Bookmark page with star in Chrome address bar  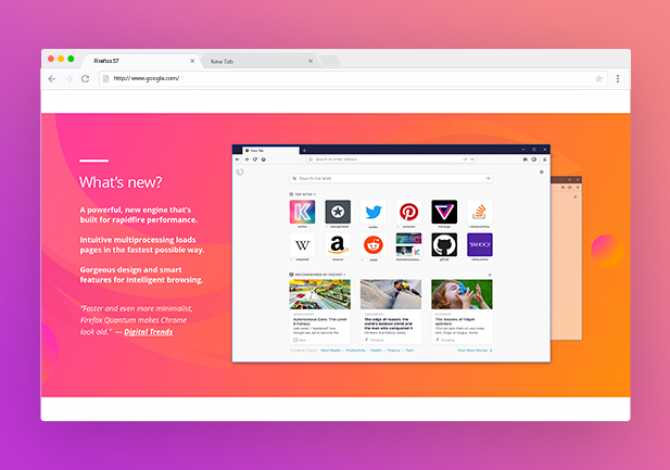(599, 79)
